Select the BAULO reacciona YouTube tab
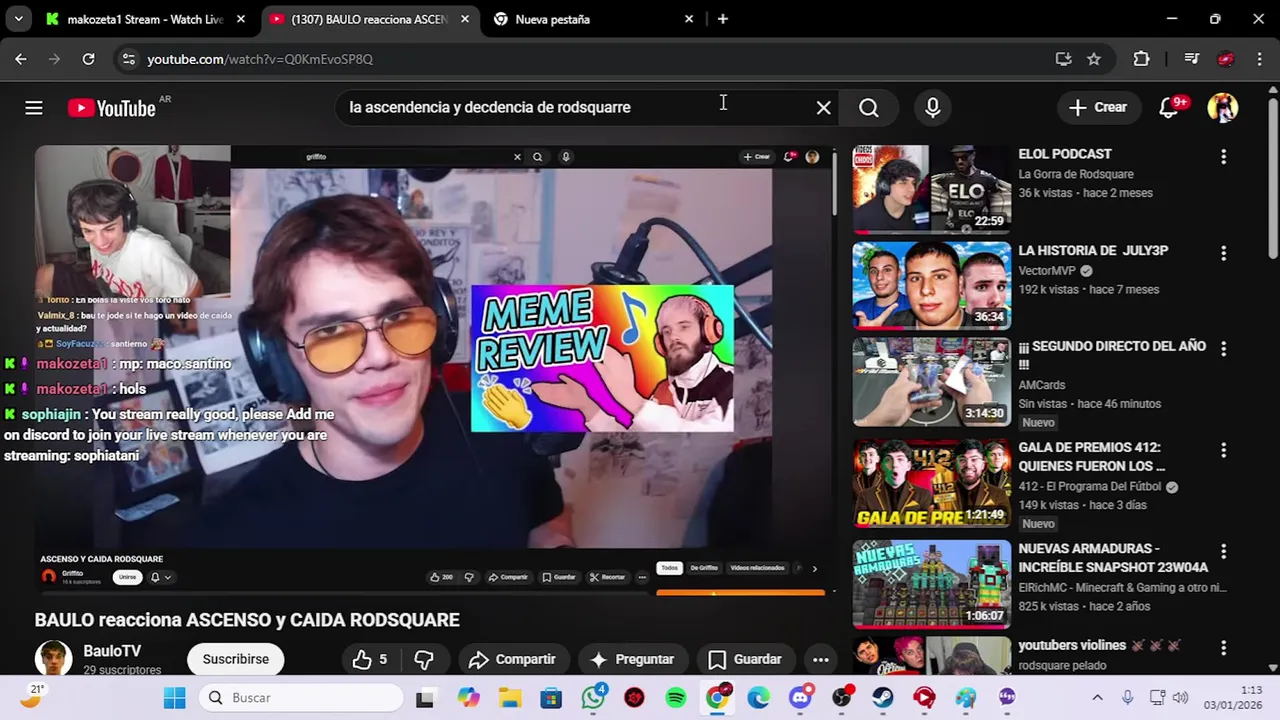The image size is (1280, 720). pyautogui.click(x=369, y=19)
